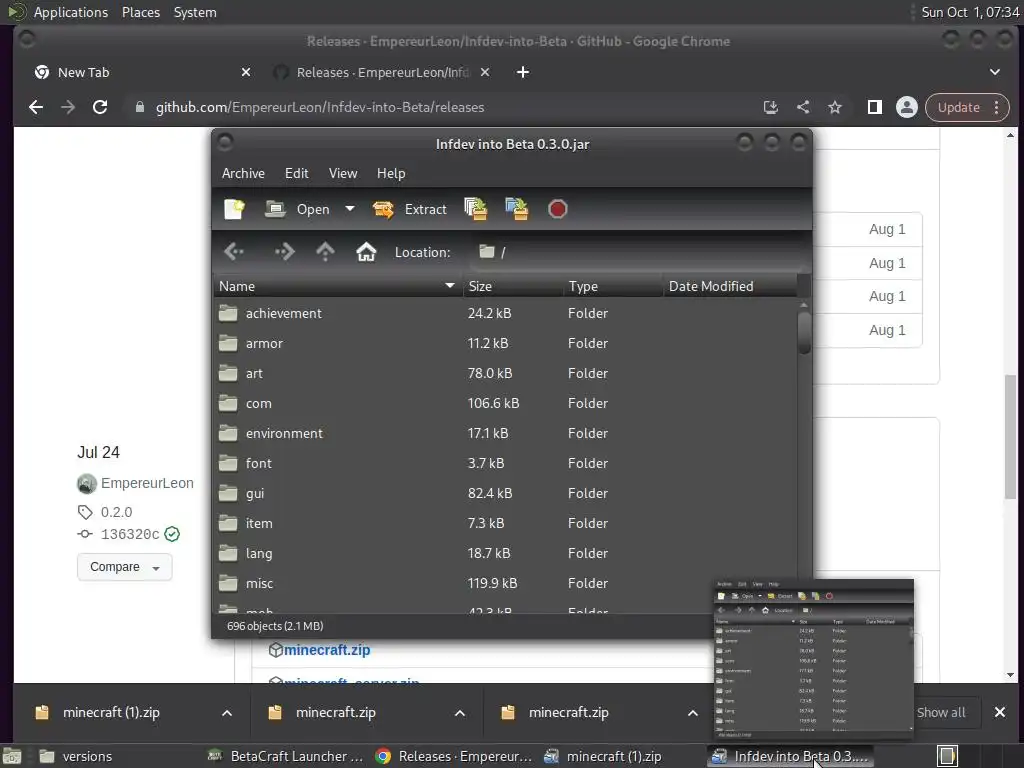Sort by Date Modified column header
This screenshot has width=1024, height=768.
click(x=730, y=286)
